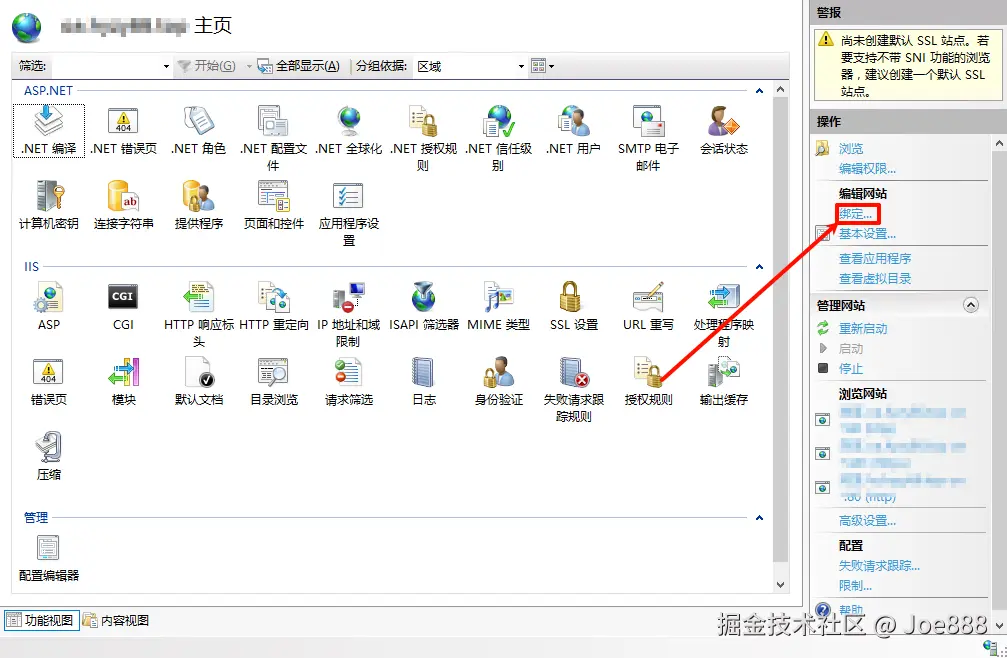Open the 计算机密钥 feature icon
This screenshot has height=658, width=1007.
tap(49, 196)
